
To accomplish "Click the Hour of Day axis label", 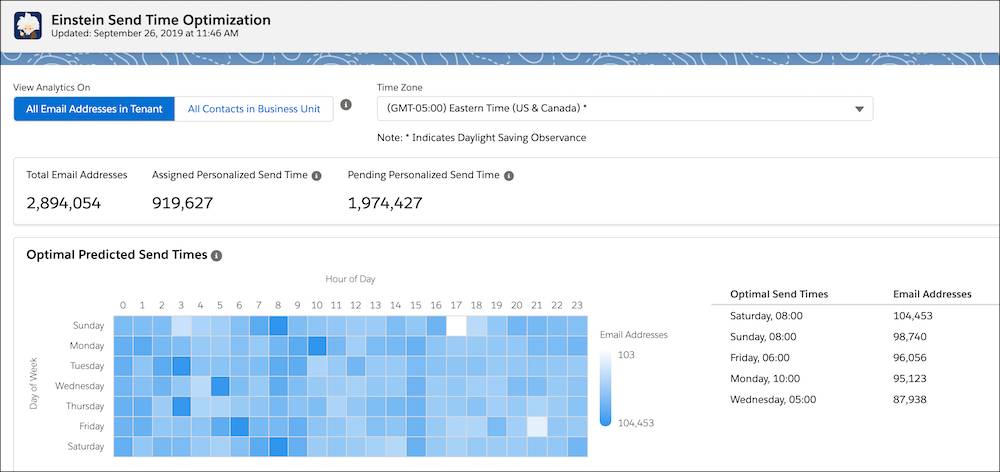I will tap(350, 279).
